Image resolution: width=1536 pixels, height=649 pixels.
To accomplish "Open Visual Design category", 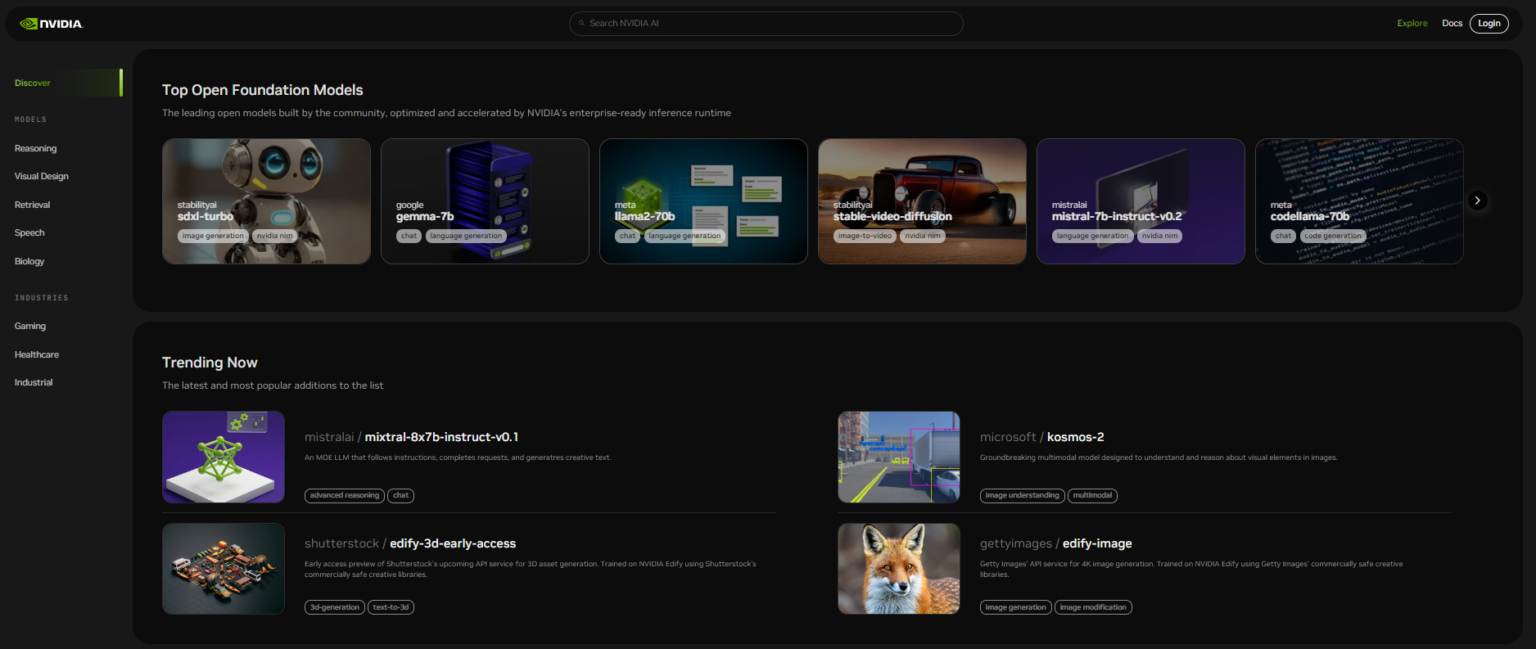I will [x=41, y=176].
